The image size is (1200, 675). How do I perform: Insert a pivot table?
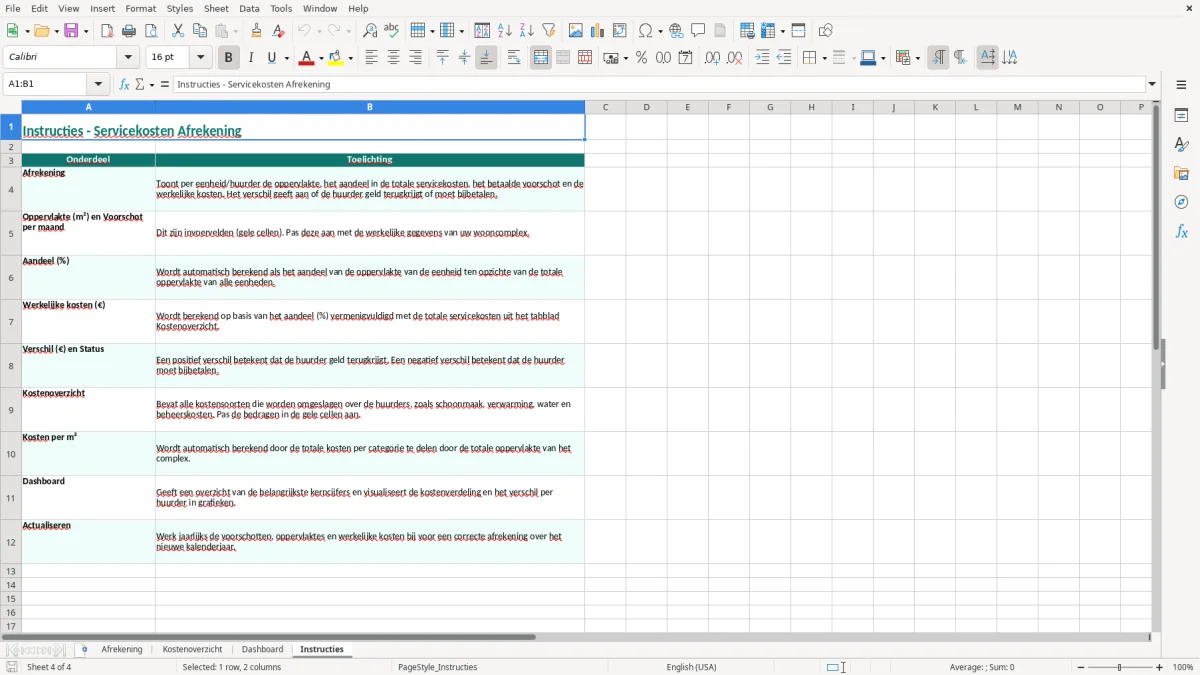(x=620, y=31)
